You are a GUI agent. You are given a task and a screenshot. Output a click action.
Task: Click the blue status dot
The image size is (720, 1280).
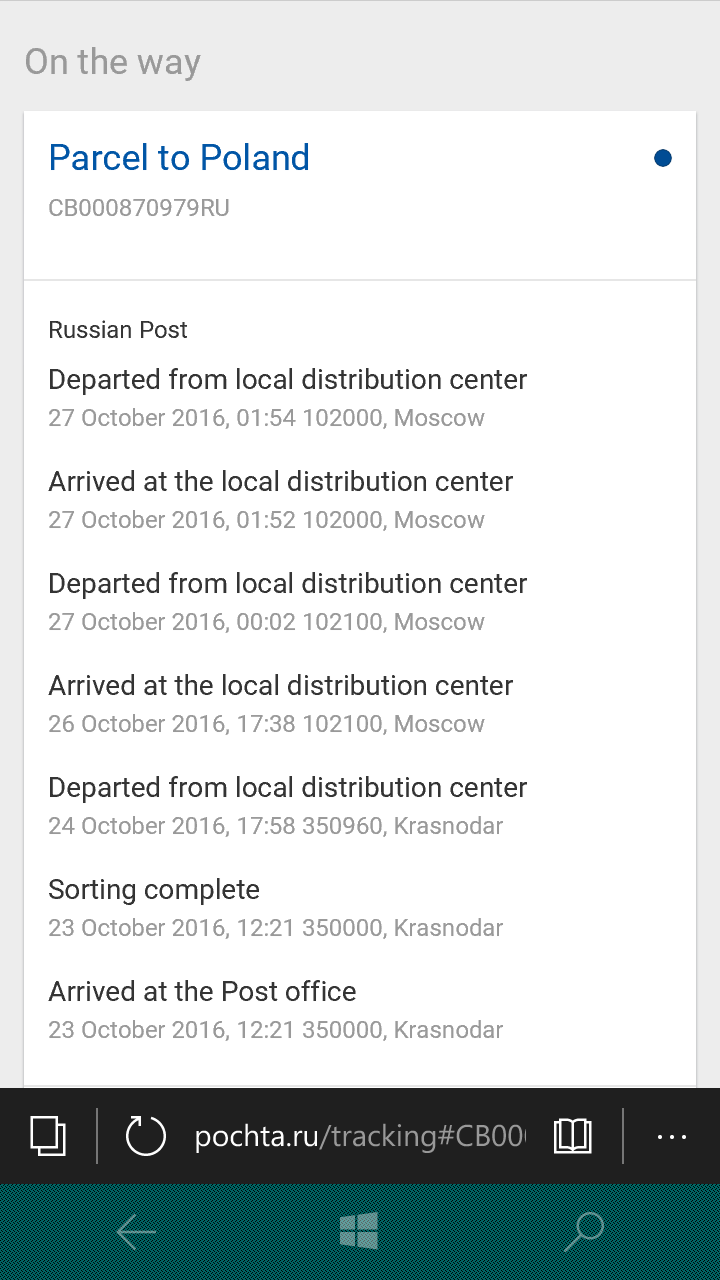[x=662, y=158]
